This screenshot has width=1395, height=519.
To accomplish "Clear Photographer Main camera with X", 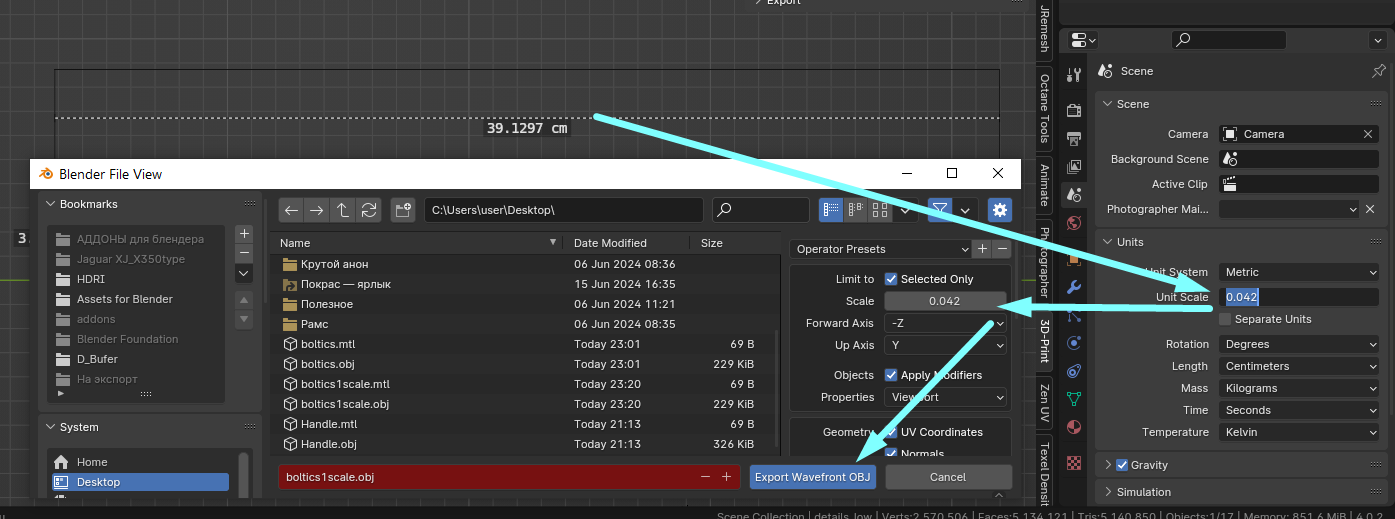I will pos(1371,209).
